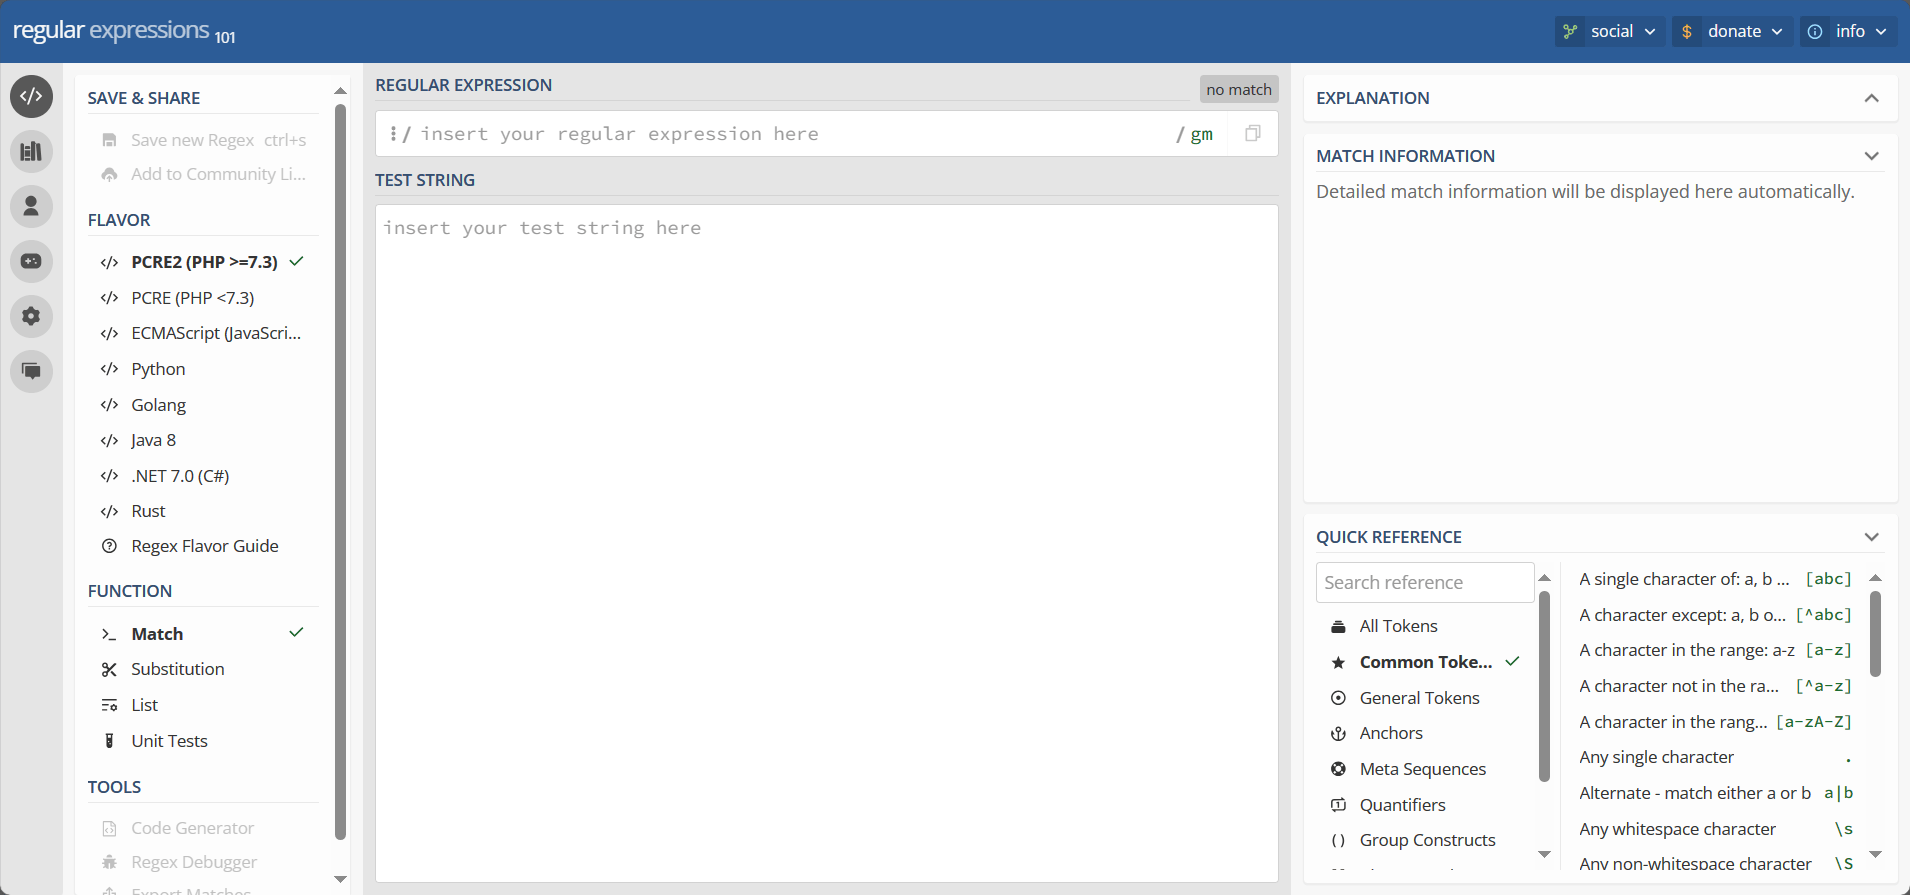Viewport: 1910px width, 895px height.
Task: Open the regex editor code icon in sidebar
Action: tap(31, 97)
